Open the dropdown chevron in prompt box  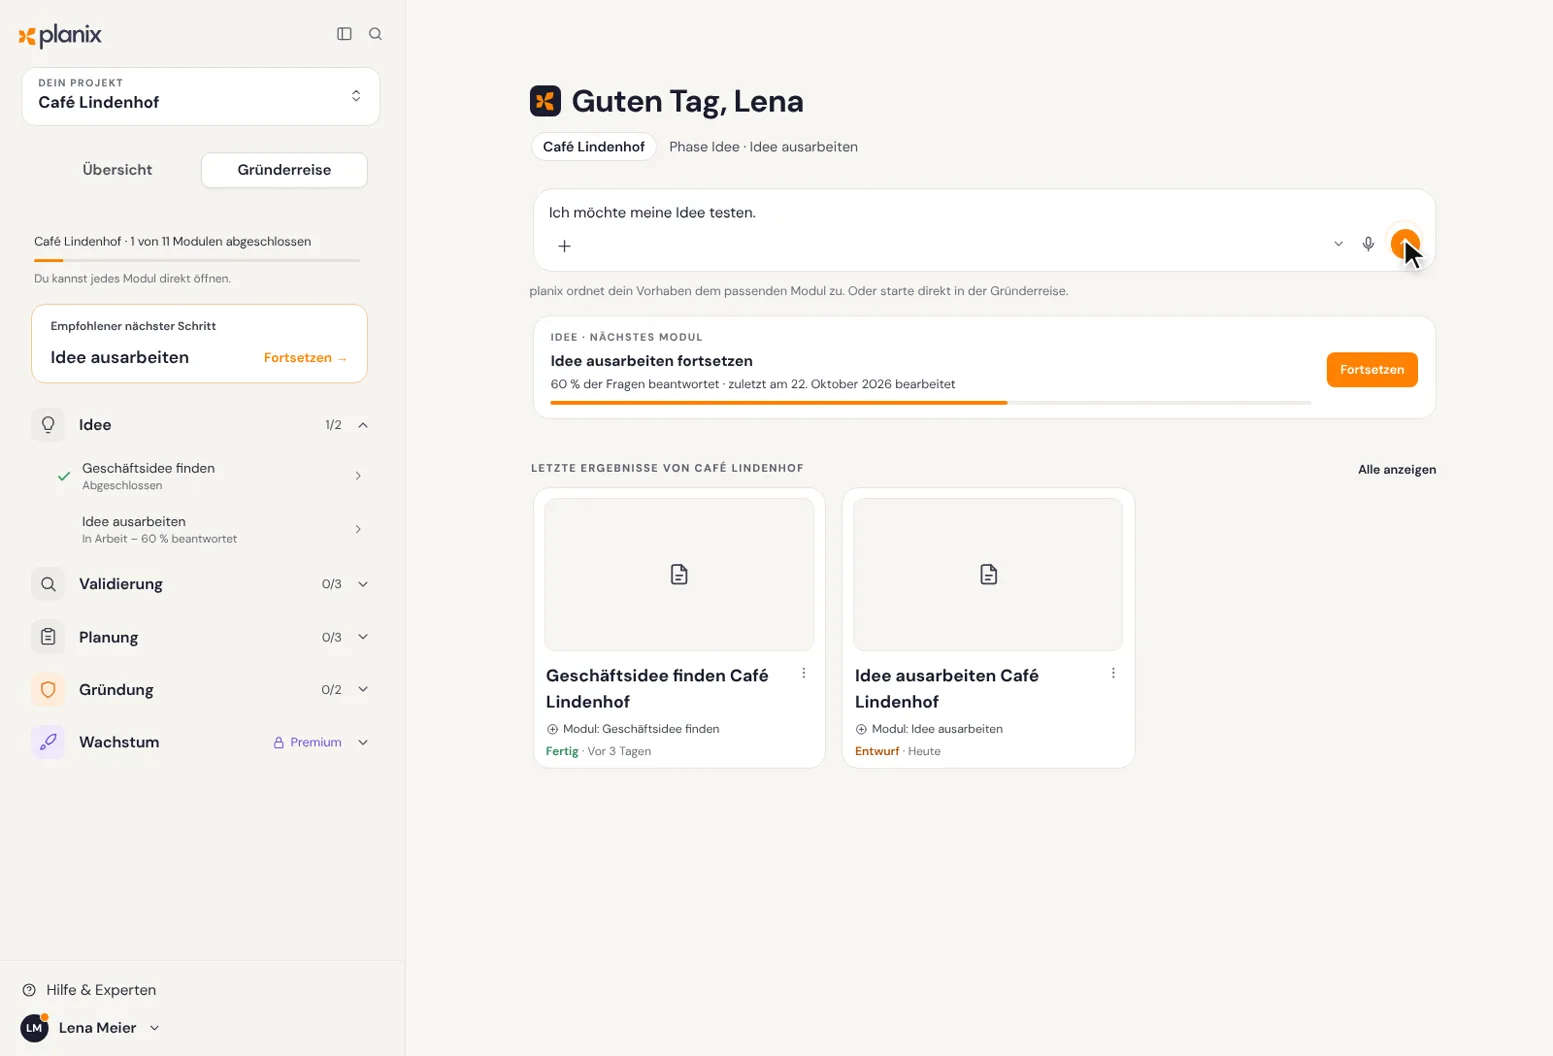click(1338, 244)
